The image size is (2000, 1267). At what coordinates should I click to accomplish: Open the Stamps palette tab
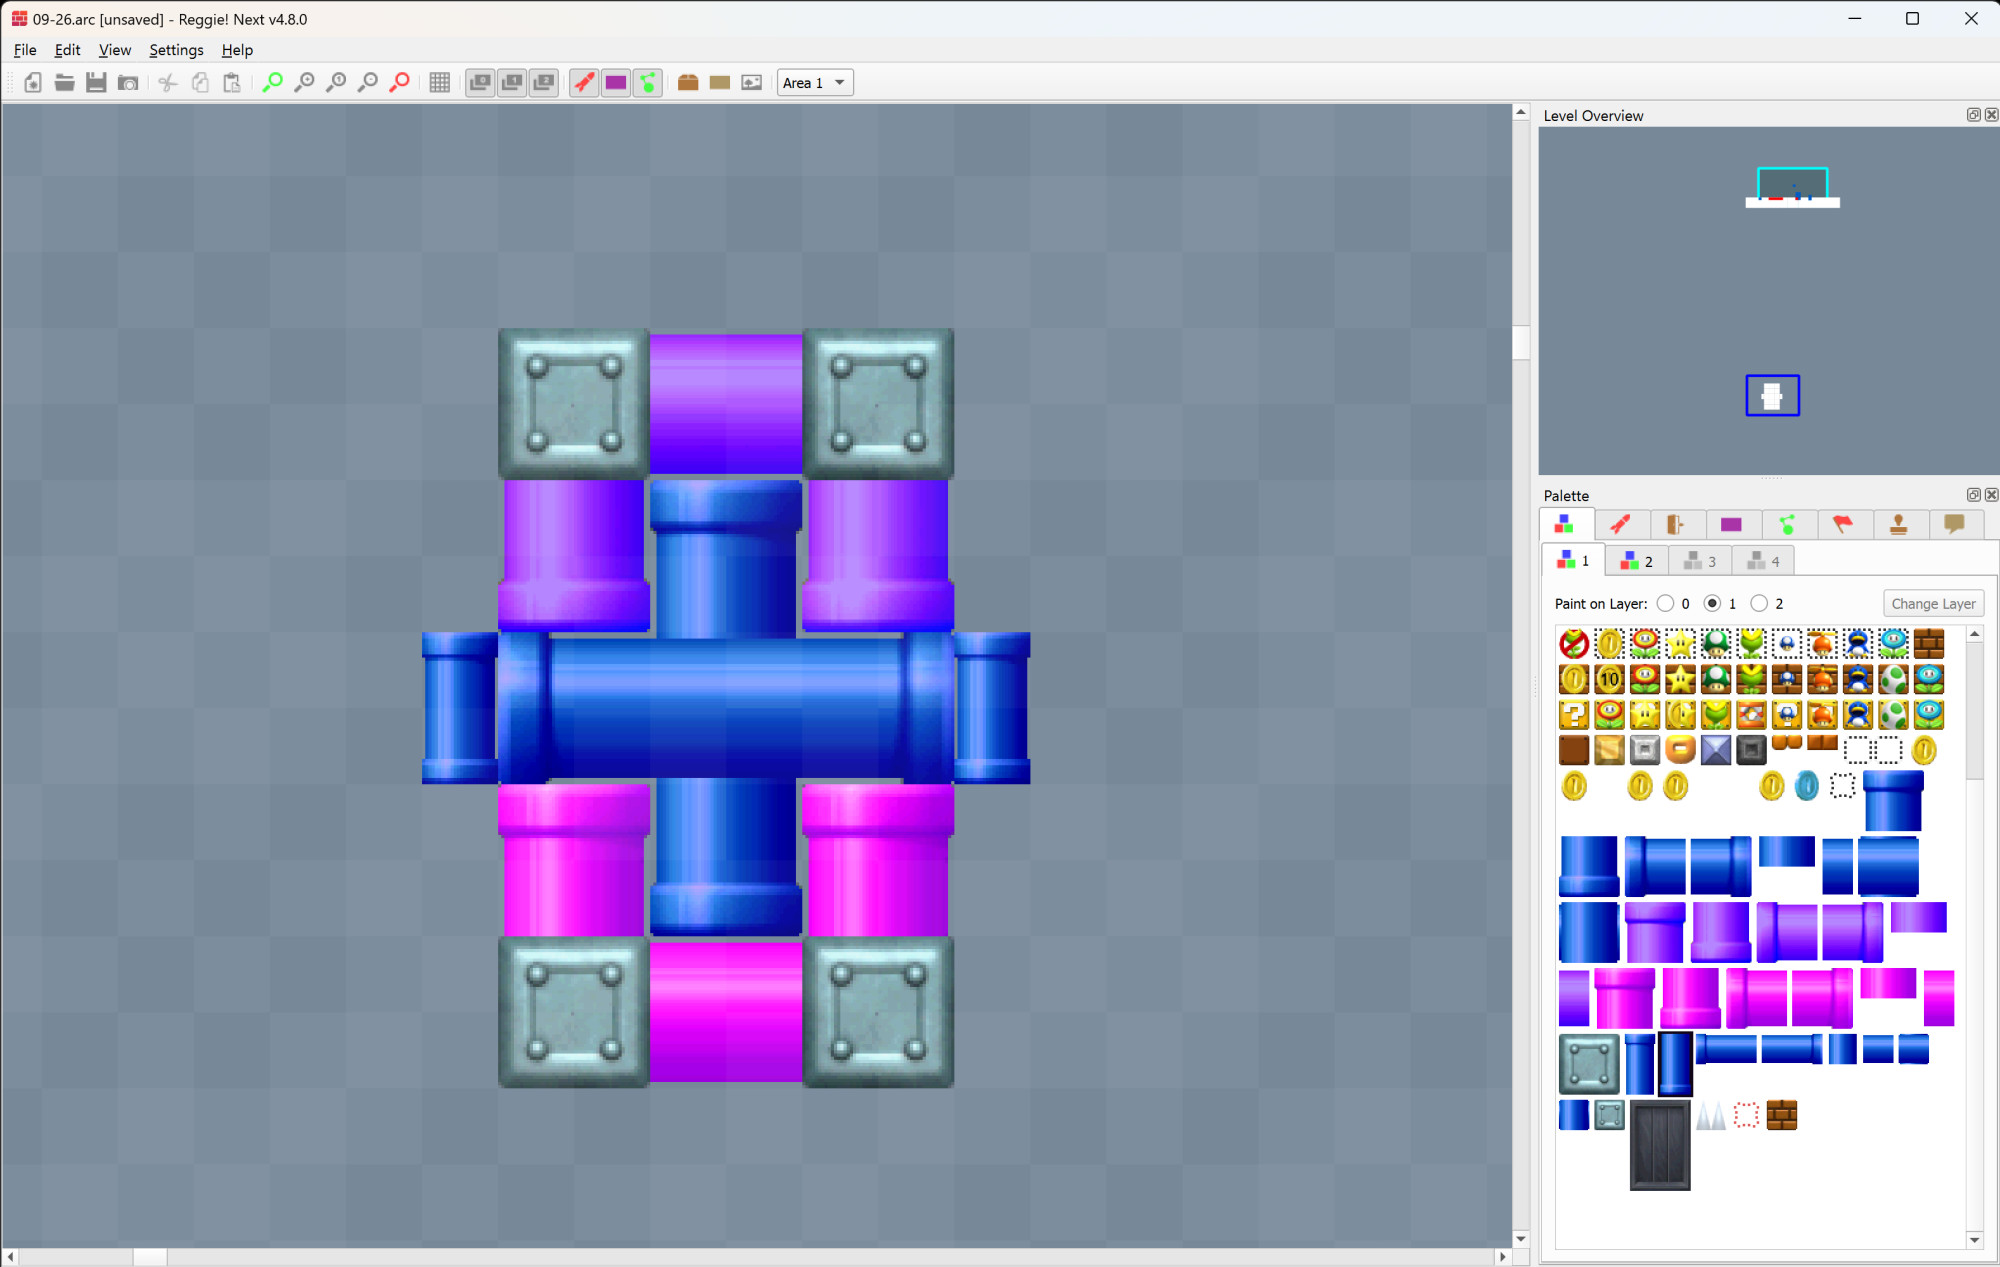pos(1898,524)
